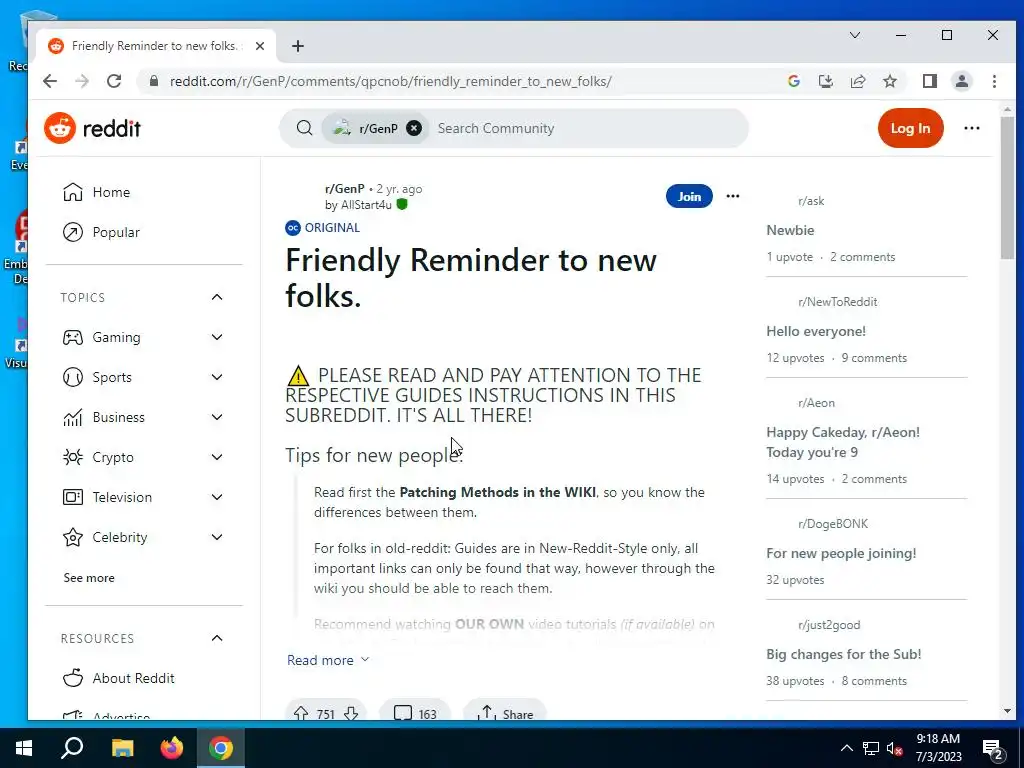Open the tab search chevron
The width and height of the screenshot is (1024, 768).
[855, 35]
